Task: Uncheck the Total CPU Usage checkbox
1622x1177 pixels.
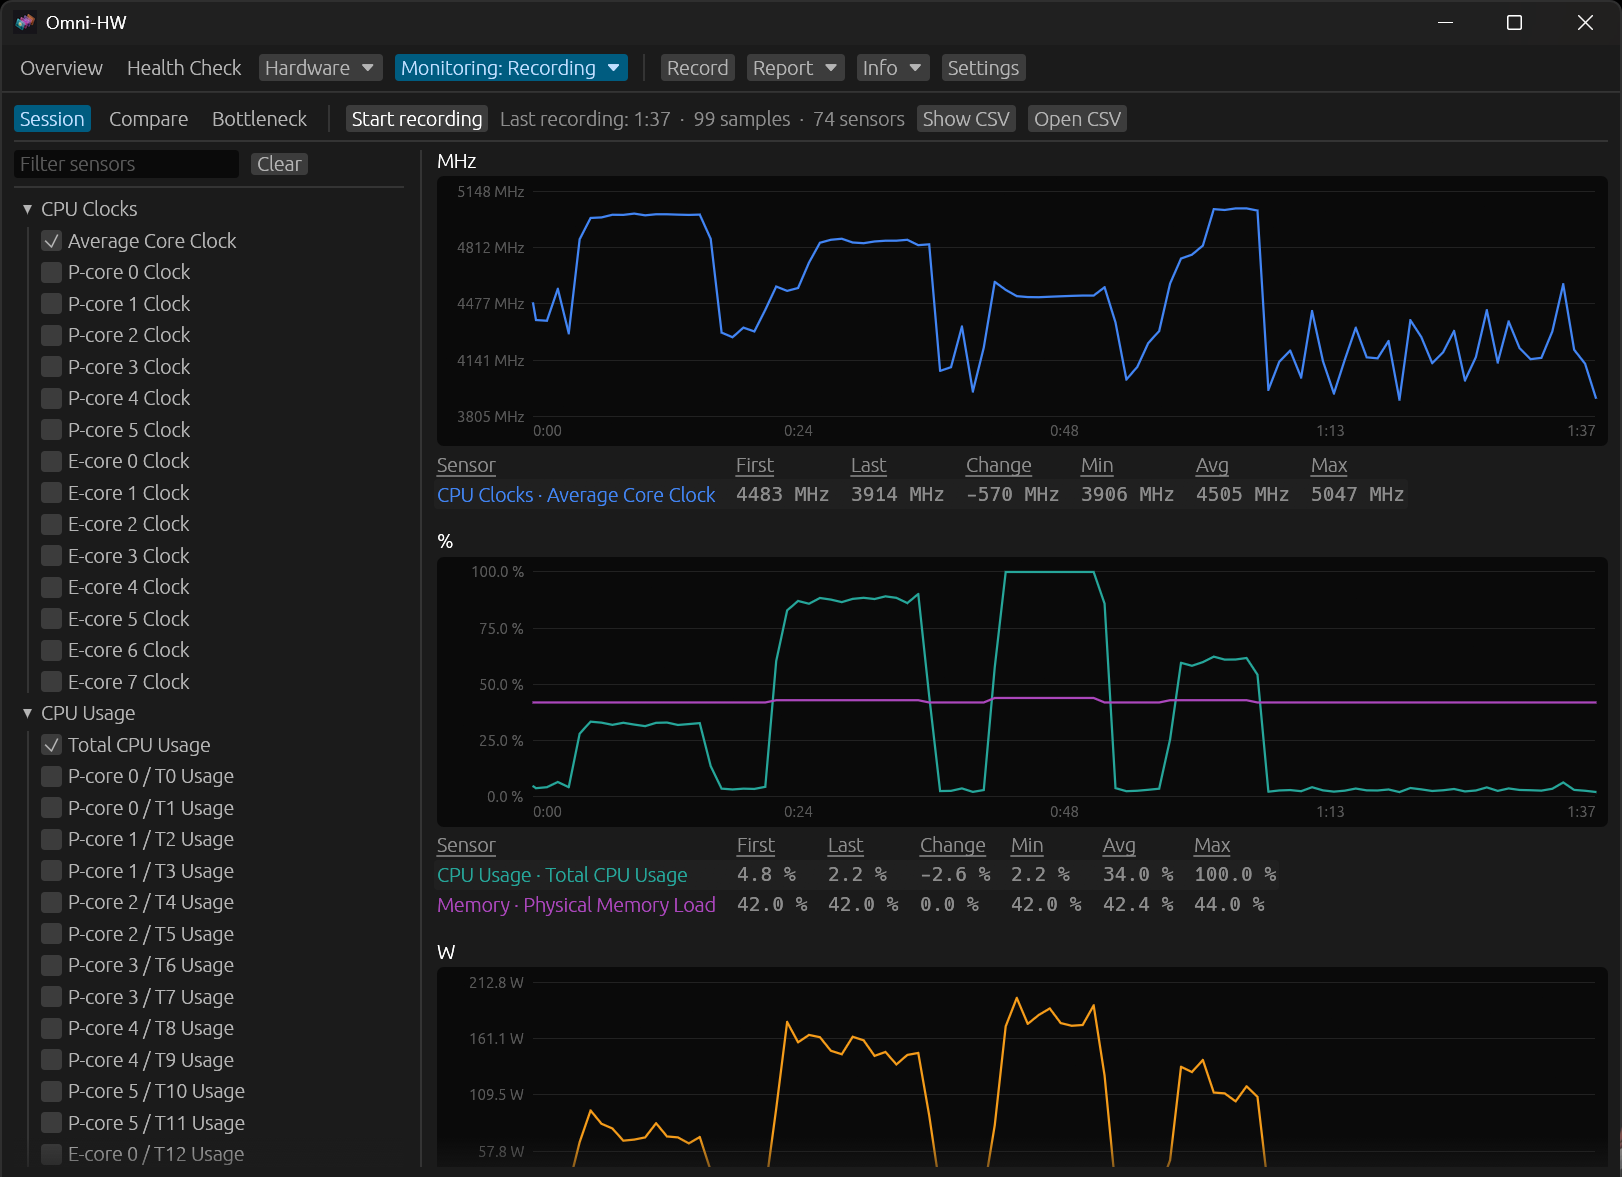Action: [52, 745]
